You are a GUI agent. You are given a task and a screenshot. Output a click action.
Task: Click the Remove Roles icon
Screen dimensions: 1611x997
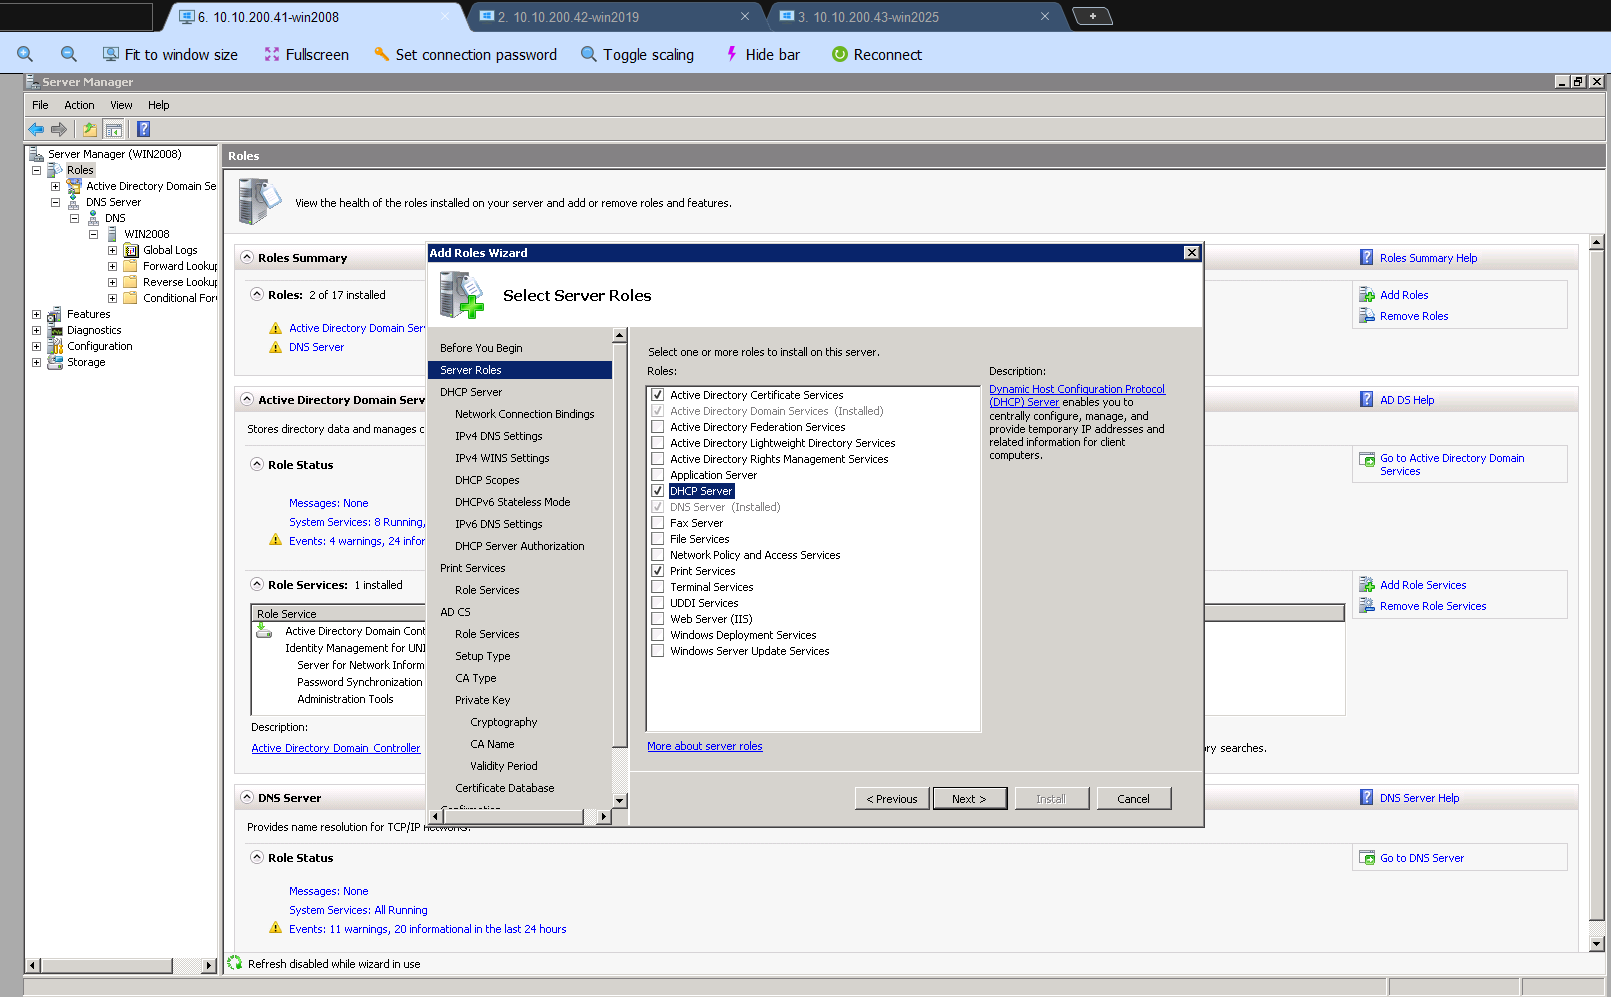click(x=1367, y=316)
